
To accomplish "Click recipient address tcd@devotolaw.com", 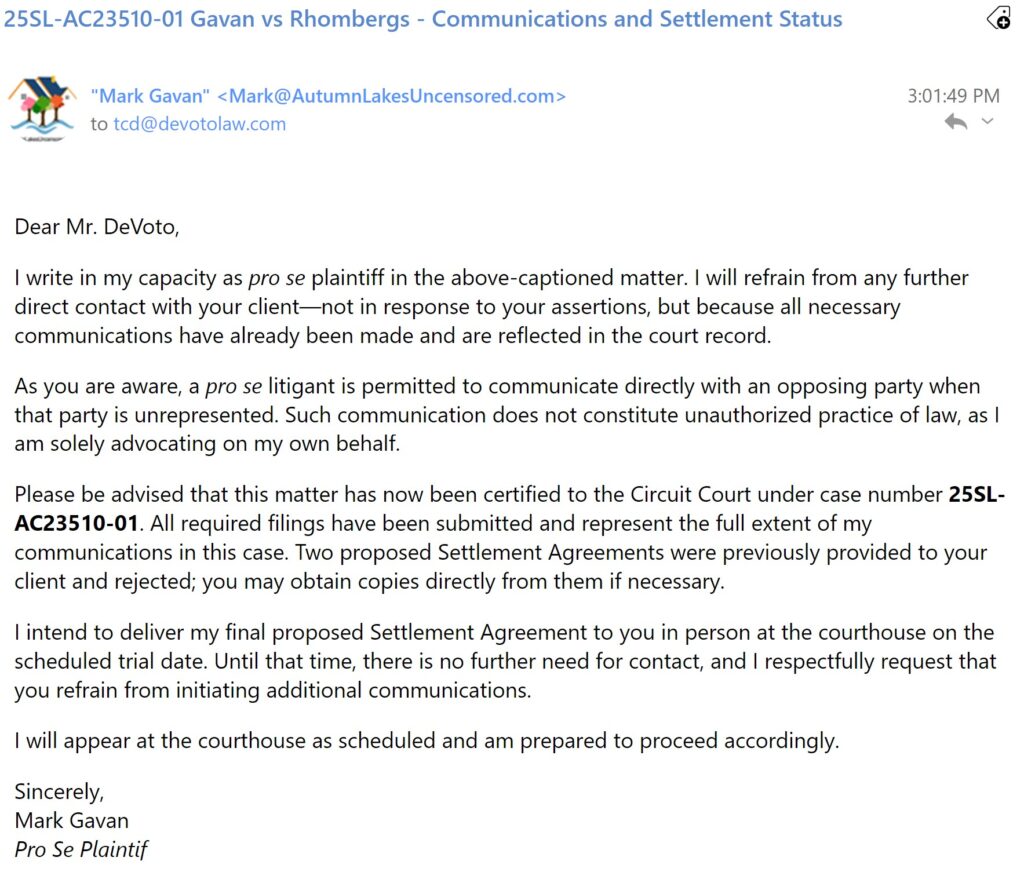I will (x=199, y=124).
